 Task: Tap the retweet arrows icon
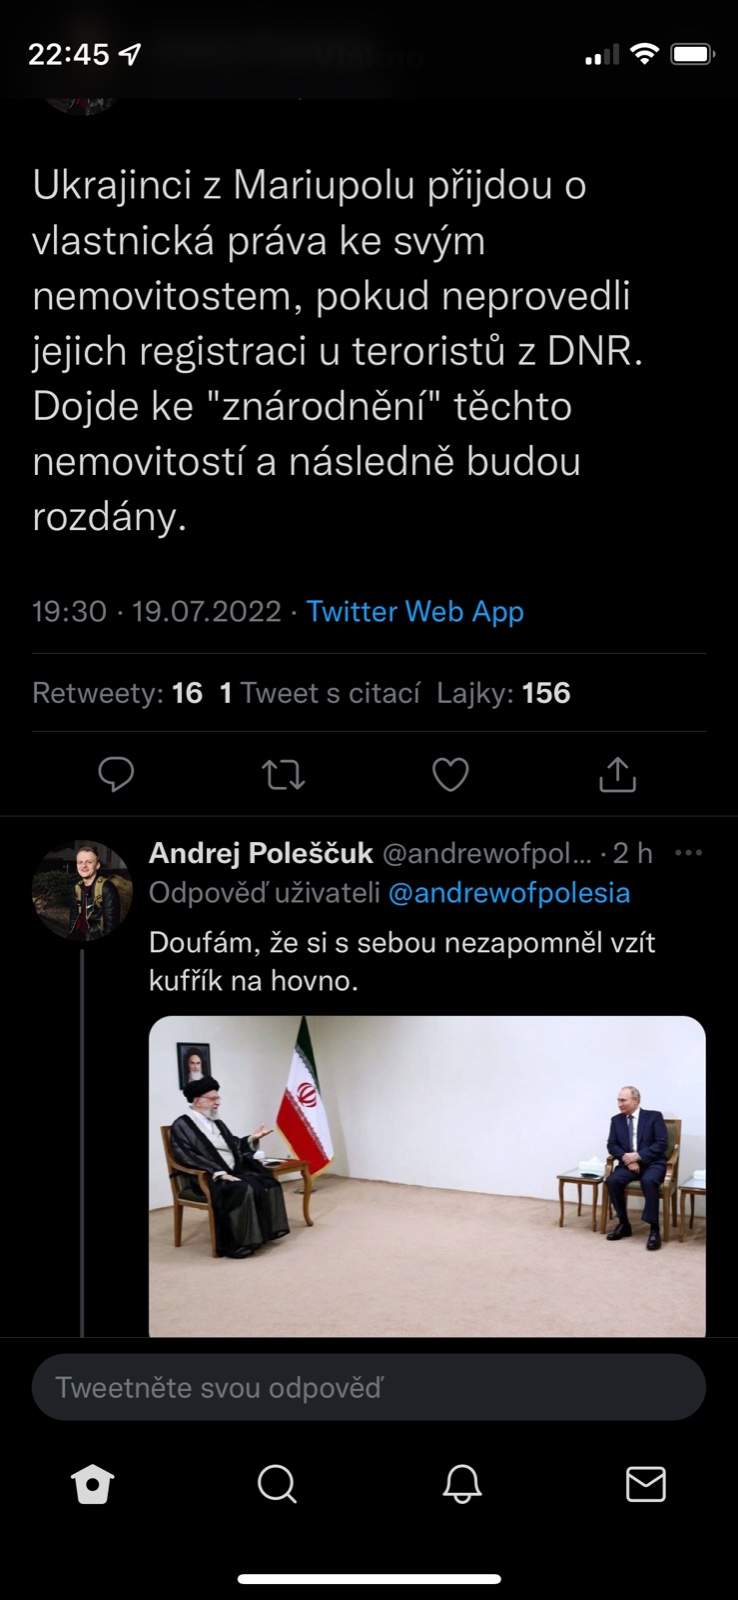tap(283, 774)
